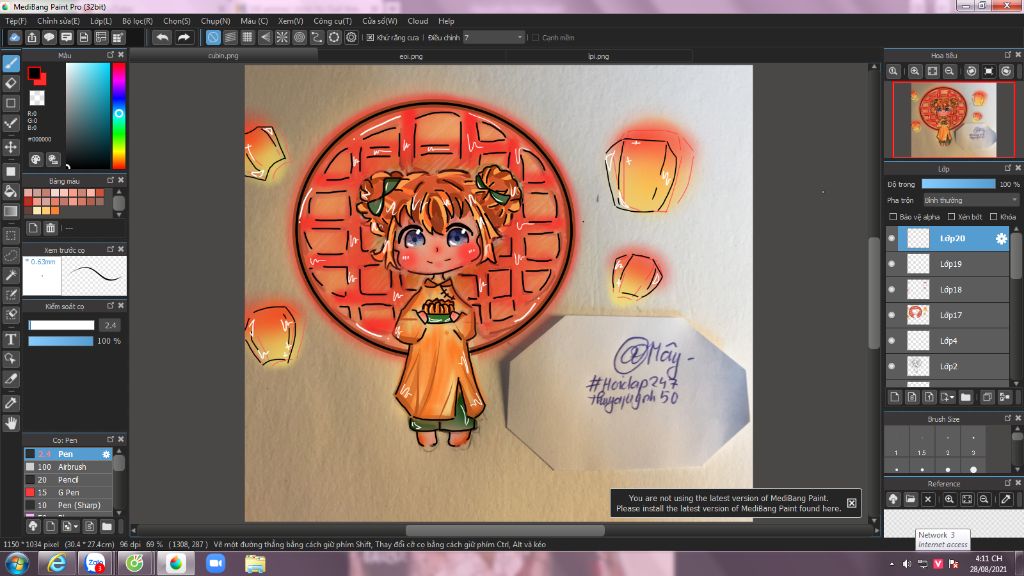
Task: Open image in Reference panel folder icon
Action: [910, 499]
